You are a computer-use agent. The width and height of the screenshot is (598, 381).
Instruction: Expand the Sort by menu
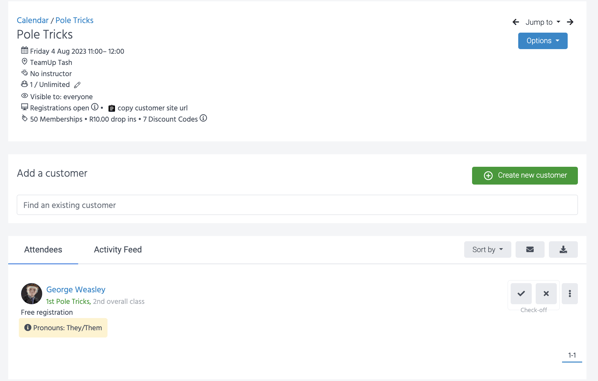tap(487, 249)
